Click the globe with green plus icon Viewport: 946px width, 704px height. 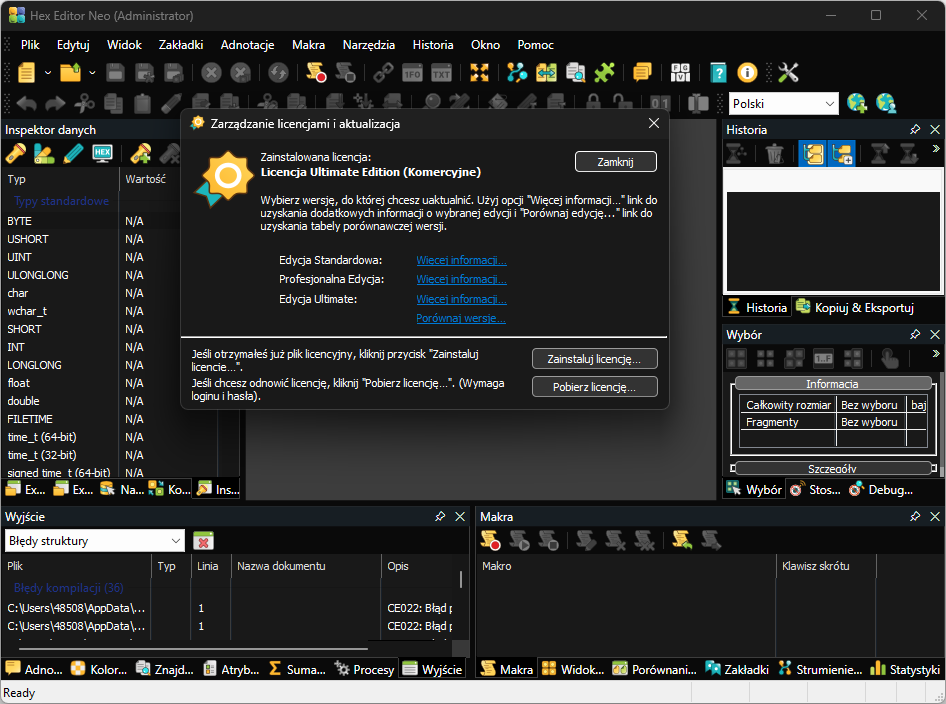pos(857,104)
